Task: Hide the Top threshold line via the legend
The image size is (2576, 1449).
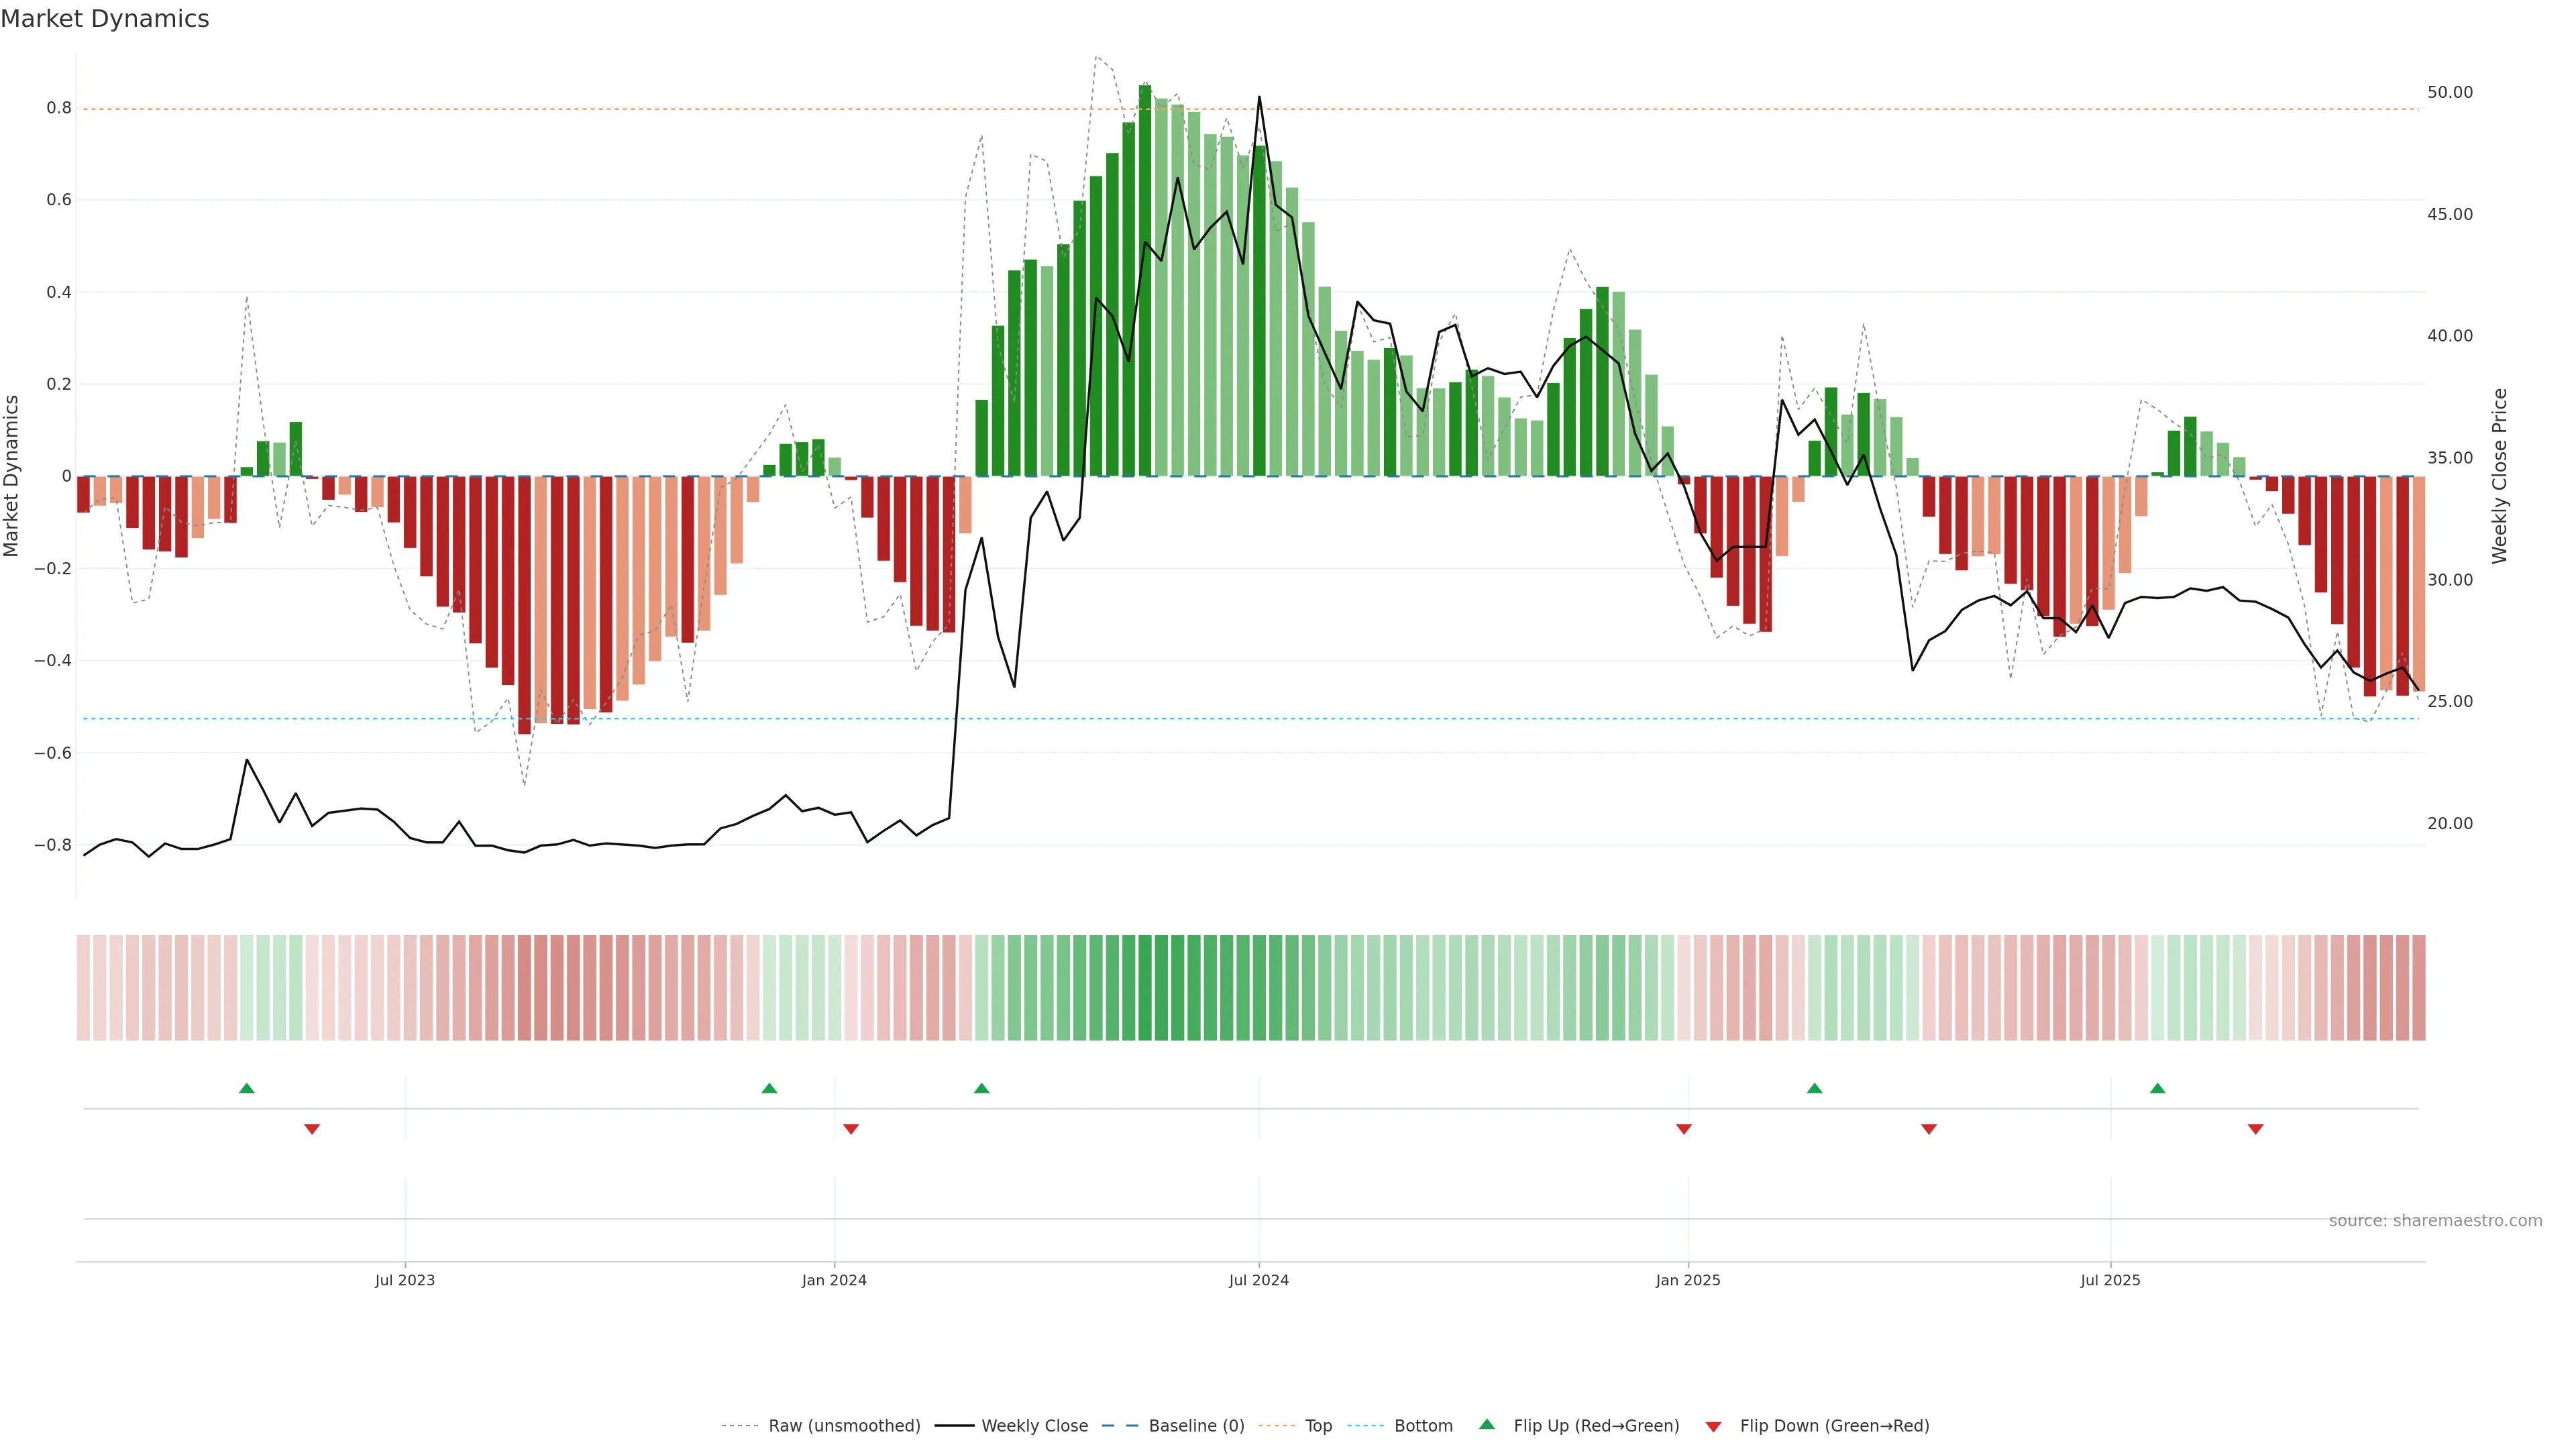Action: tap(1318, 1426)
